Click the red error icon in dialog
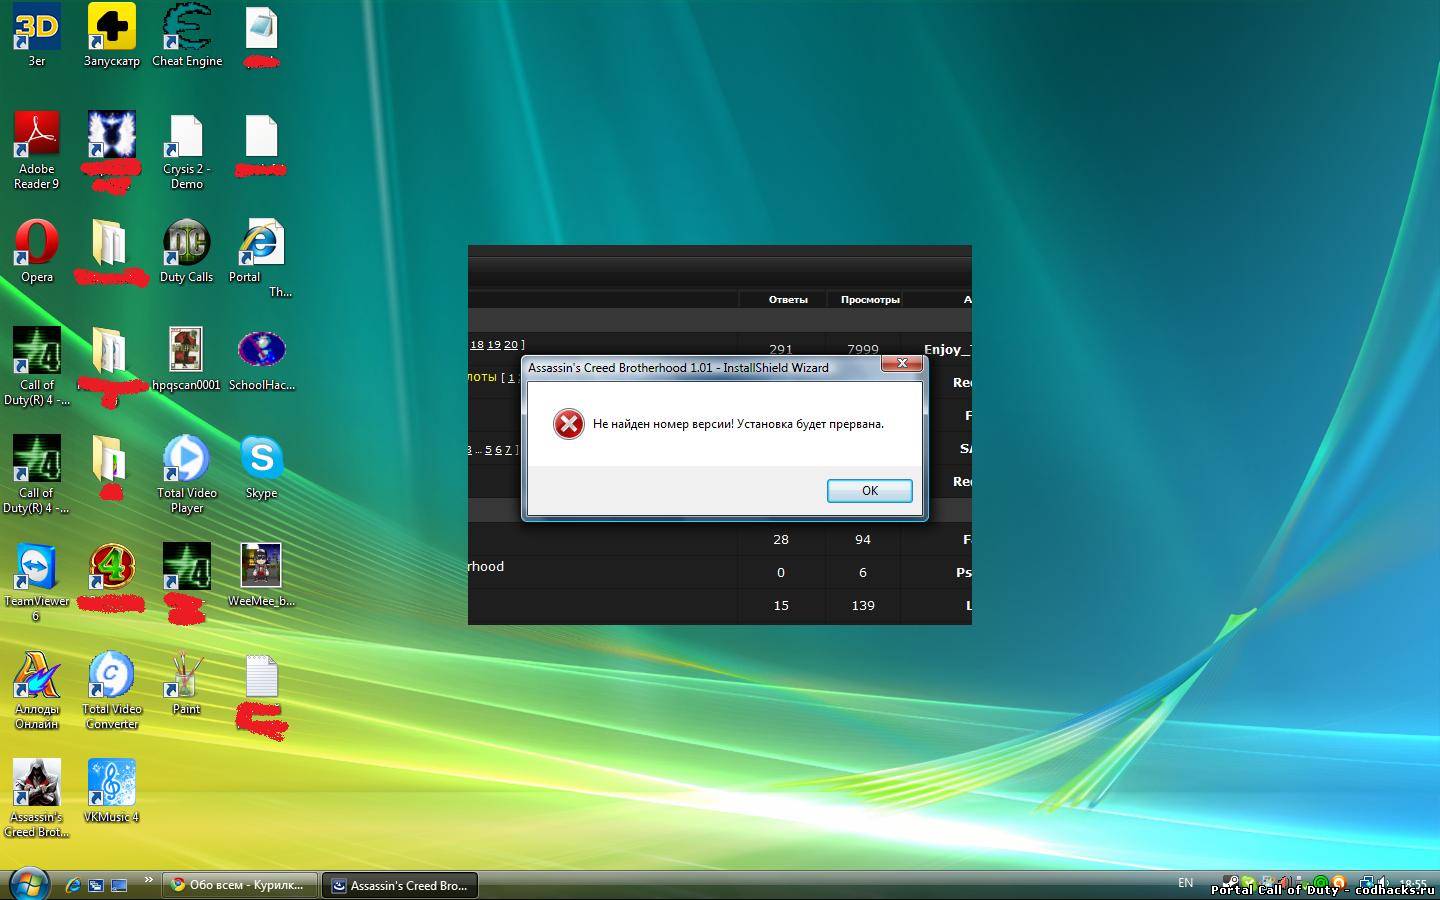 568,424
